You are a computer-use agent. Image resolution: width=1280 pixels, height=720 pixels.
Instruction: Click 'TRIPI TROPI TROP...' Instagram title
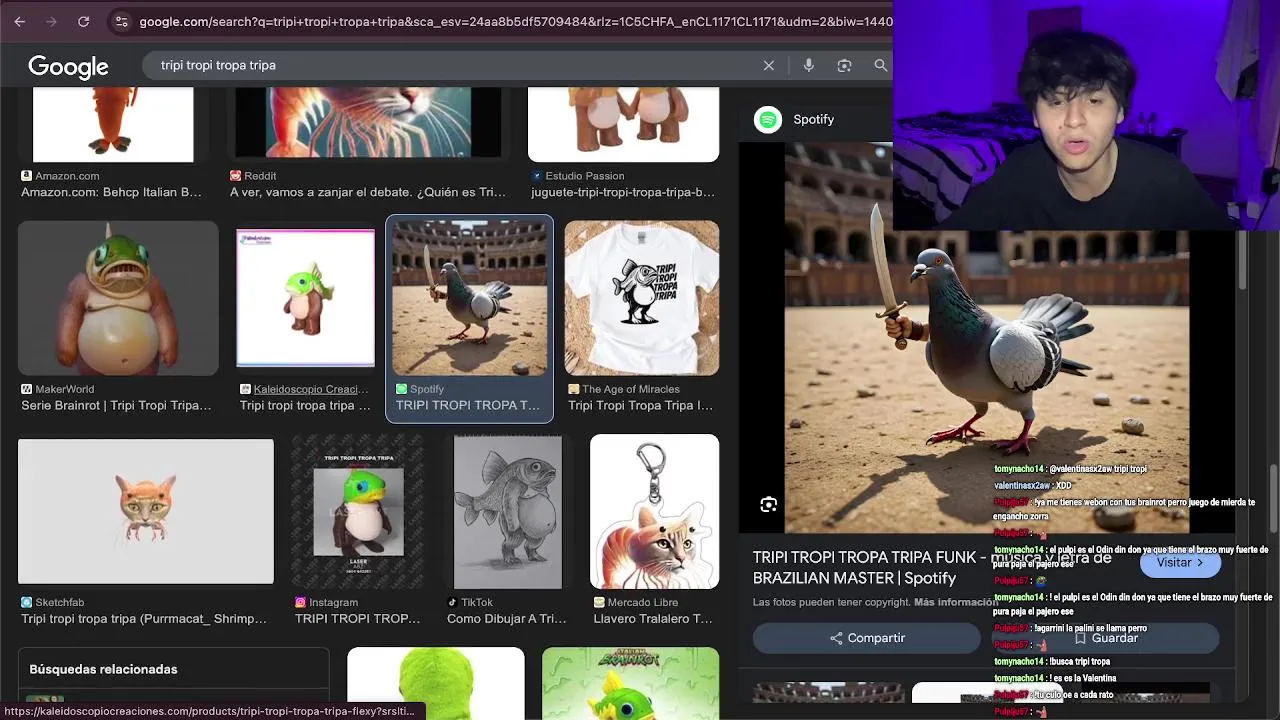[357, 618]
